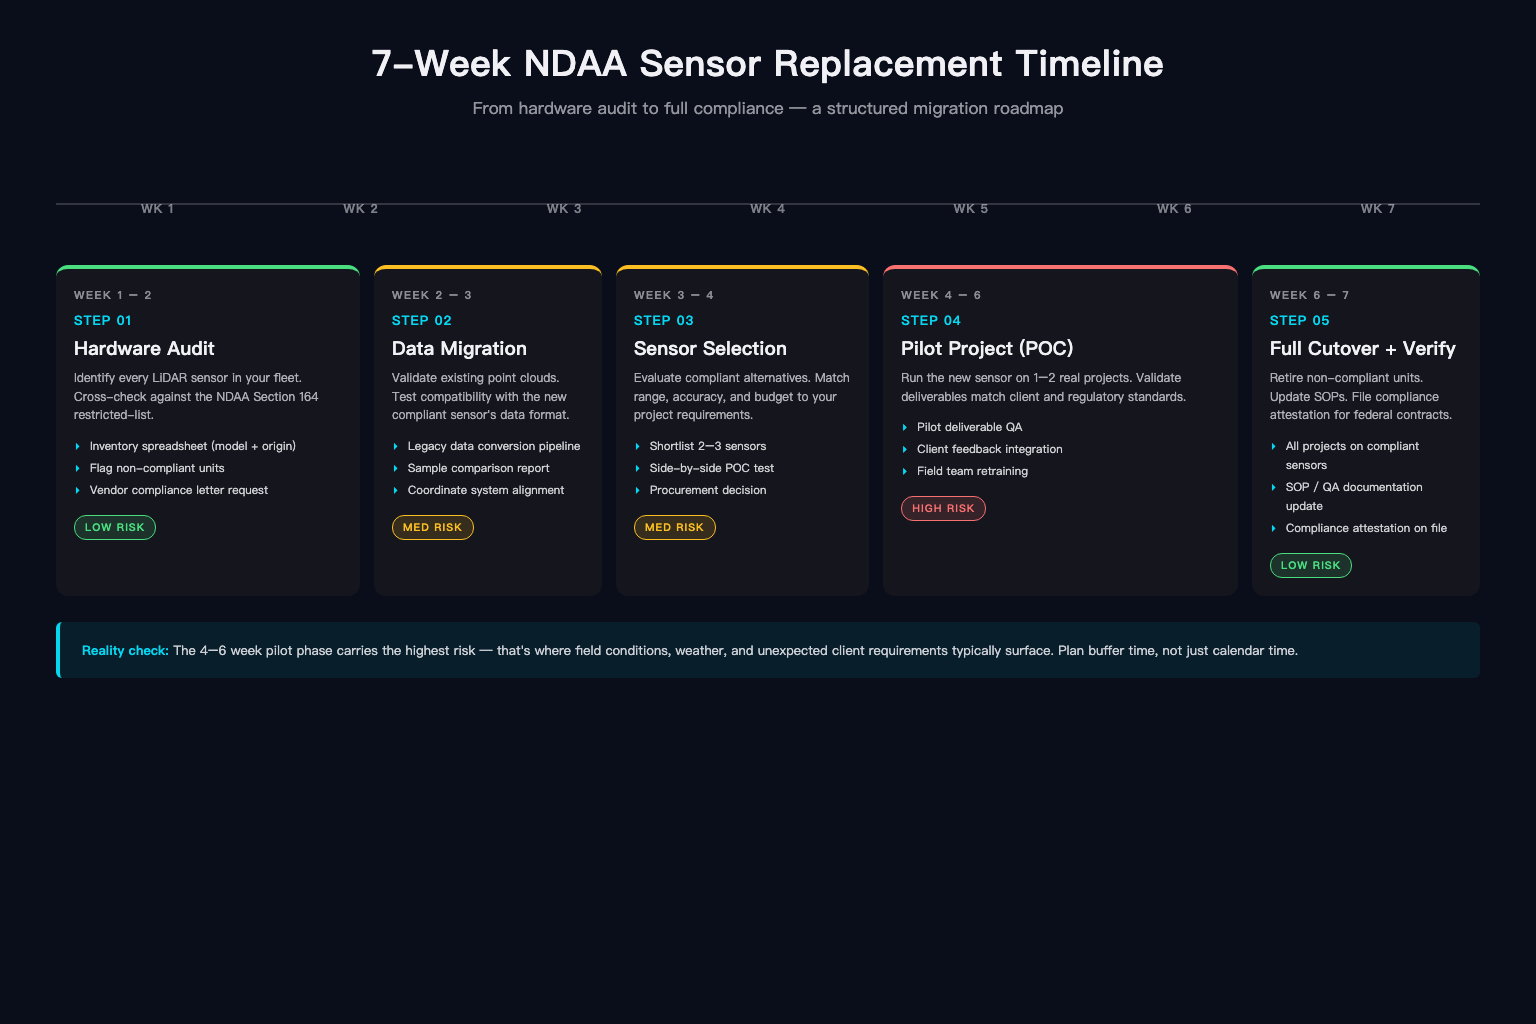1536x1024 pixels.
Task: Click the bullet arrow beside Compliance attestation on file
Action: 1274,528
